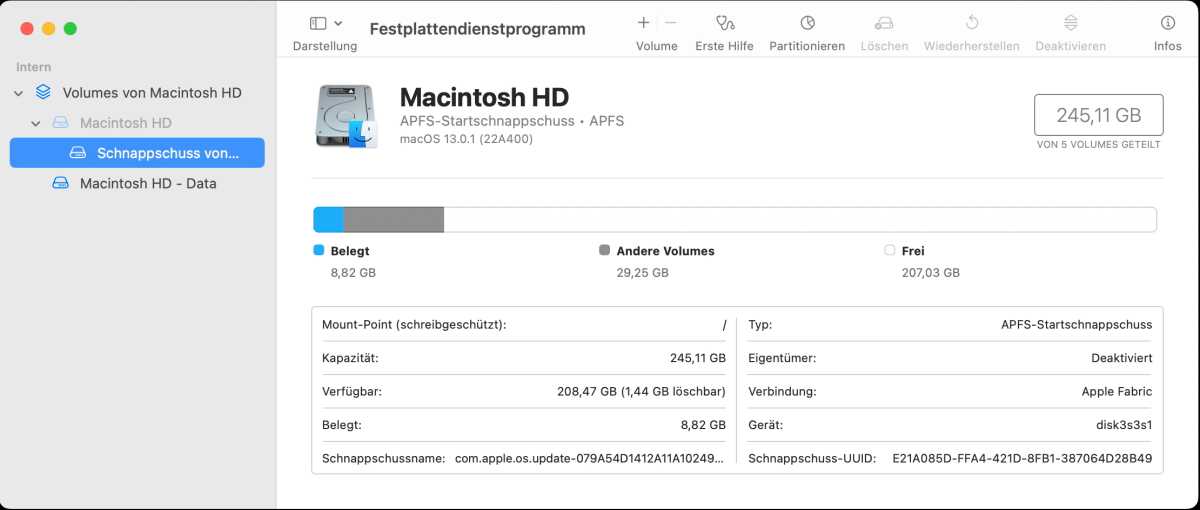1200x510 pixels.
Task: Click the APFS-Startschnappschuss • APFS subtitle
Action: pyautogui.click(x=512, y=121)
